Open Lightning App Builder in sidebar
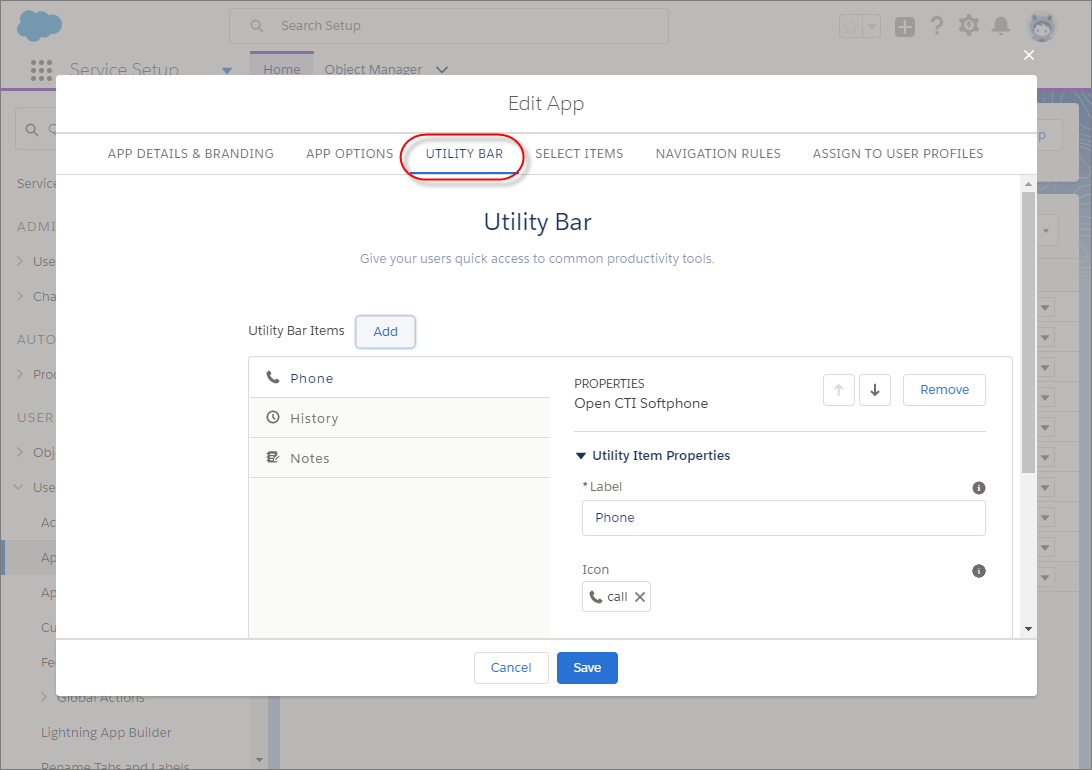This screenshot has width=1092, height=770. point(107,732)
